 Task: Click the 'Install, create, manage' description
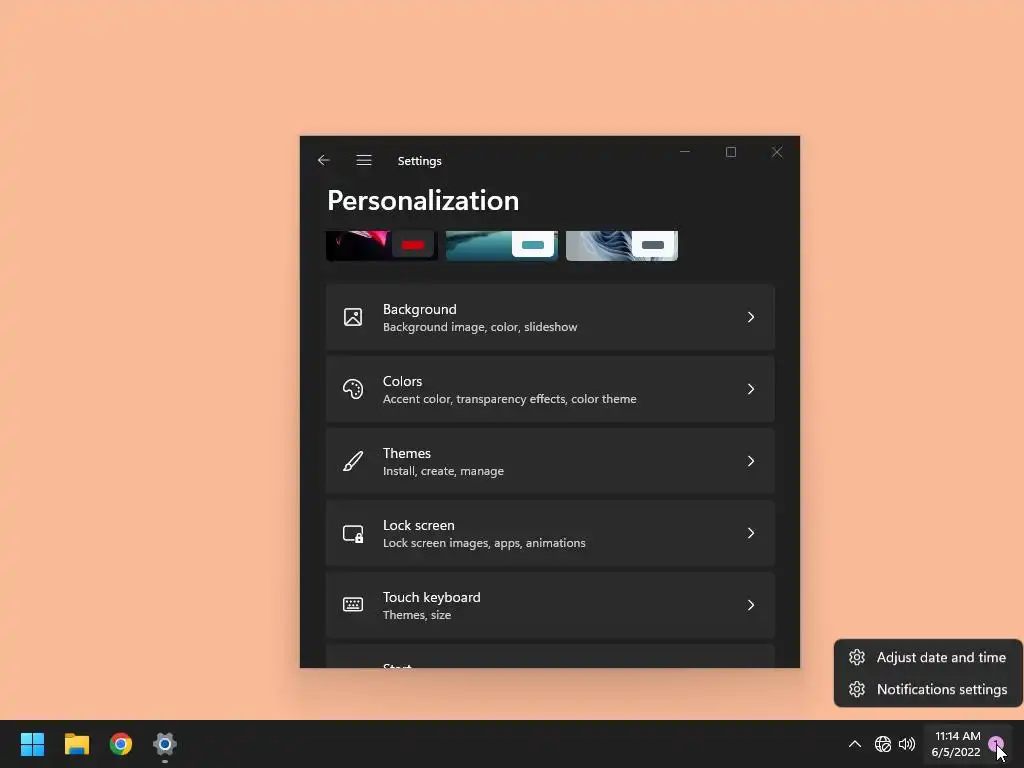(x=443, y=471)
